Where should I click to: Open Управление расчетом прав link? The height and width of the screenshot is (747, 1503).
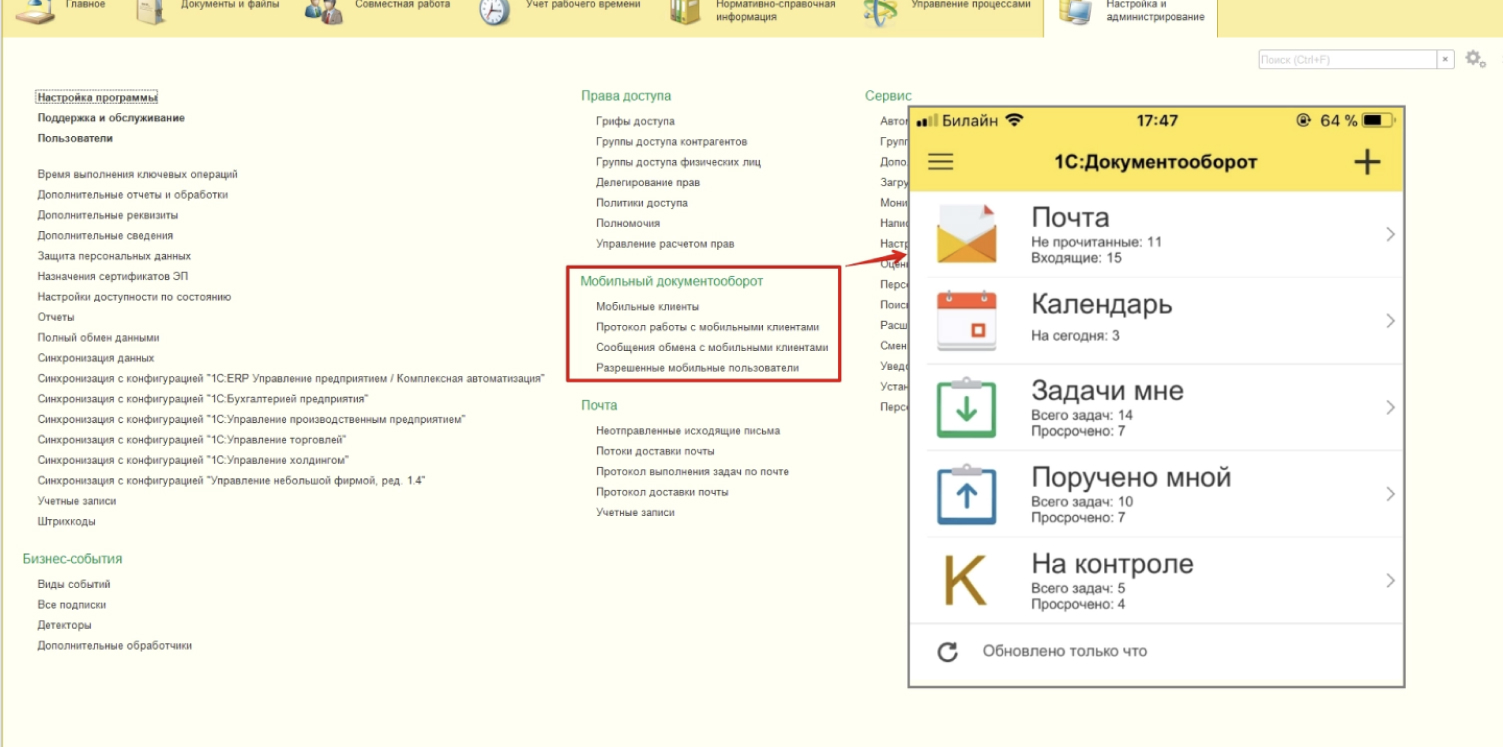click(665, 244)
